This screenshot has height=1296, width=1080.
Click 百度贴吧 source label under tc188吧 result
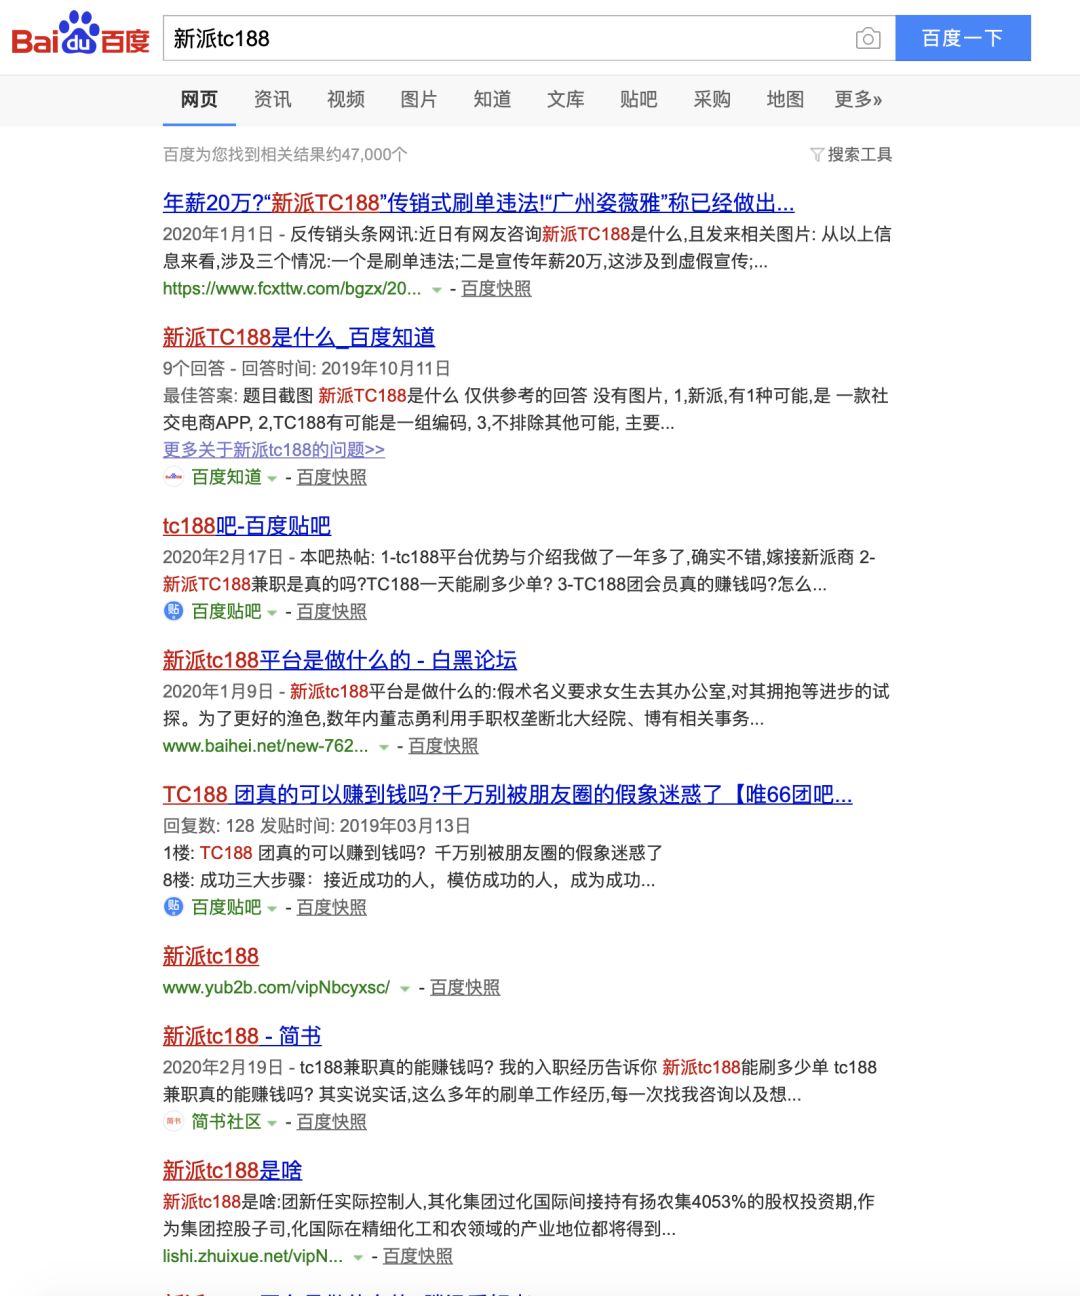(227, 612)
